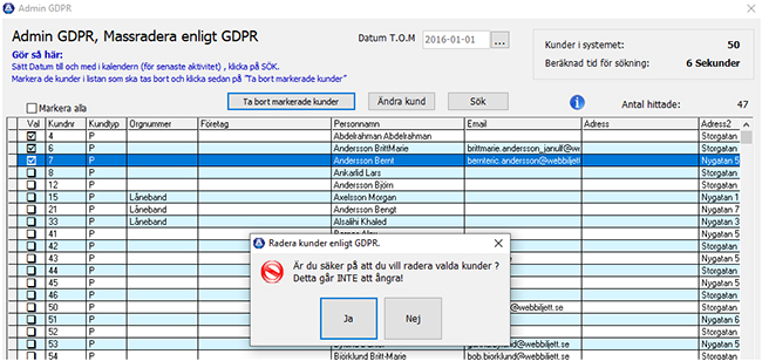Image resolution: width=762 pixels, height=361 pixels.
Task: Check the box for customer 15
Action: (x=31, y=197)
